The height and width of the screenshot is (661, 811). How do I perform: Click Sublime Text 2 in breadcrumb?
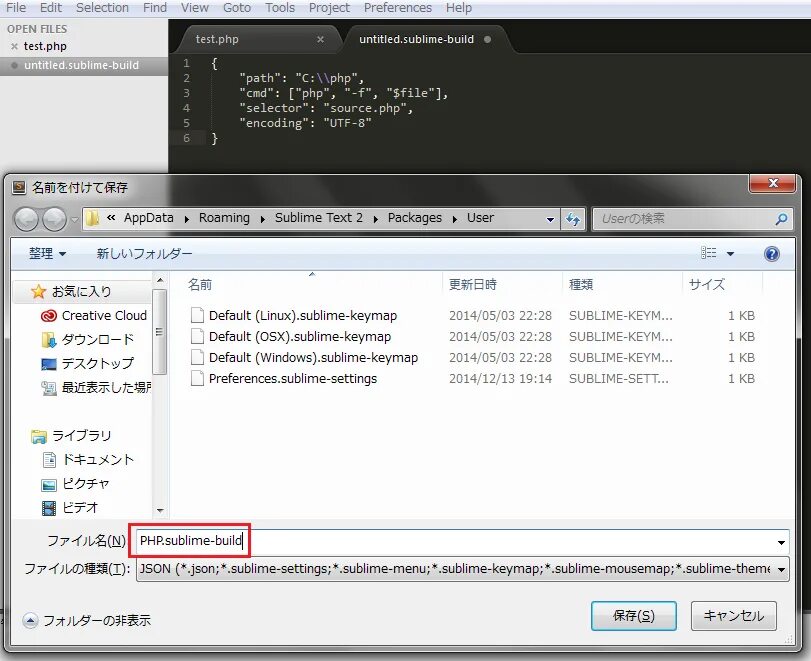[x=319, y=218]
